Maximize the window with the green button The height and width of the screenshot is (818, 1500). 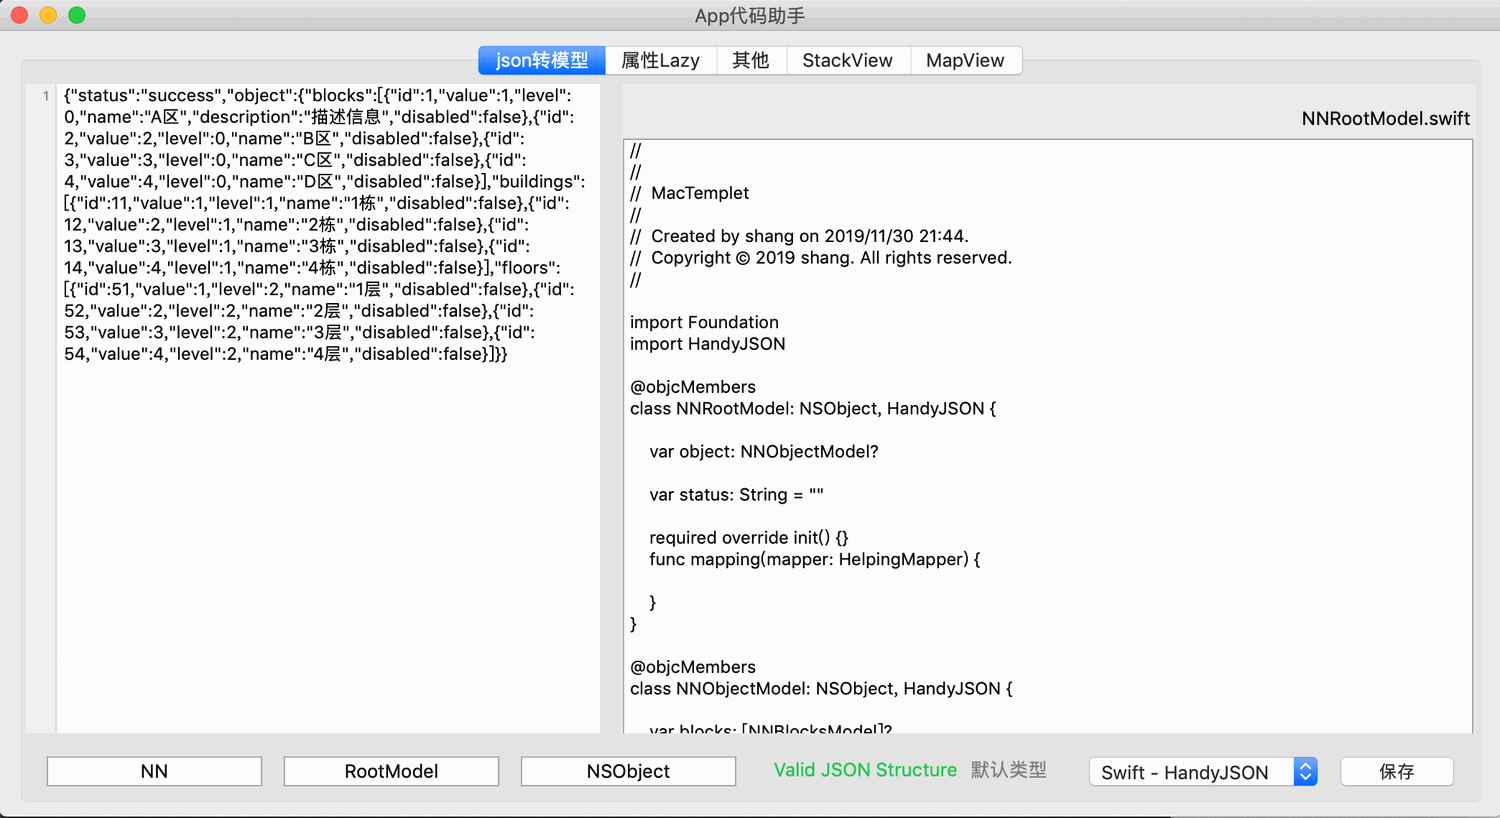[77, 15]
